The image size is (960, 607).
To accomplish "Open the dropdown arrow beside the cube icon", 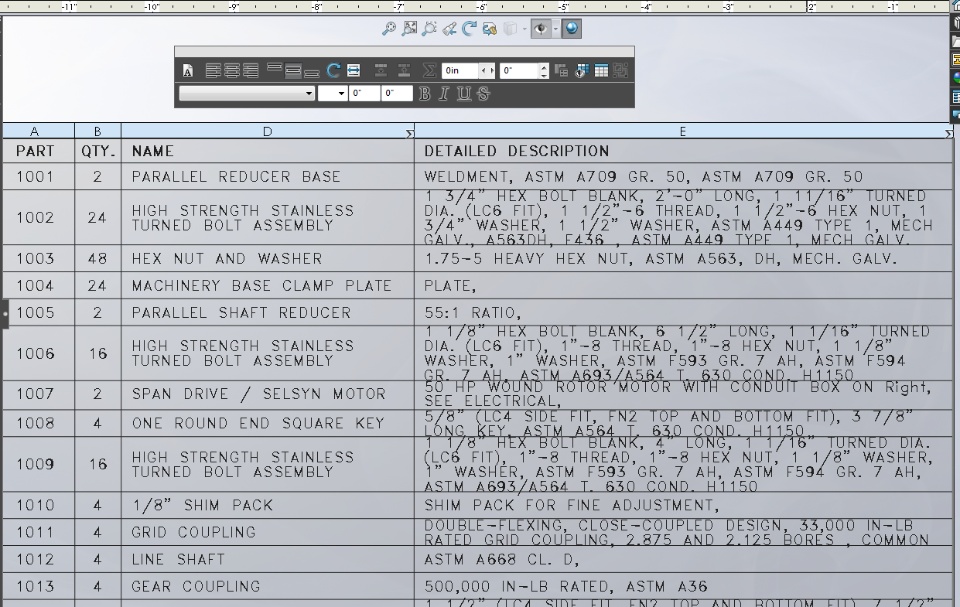I will (x=525, y=29).
